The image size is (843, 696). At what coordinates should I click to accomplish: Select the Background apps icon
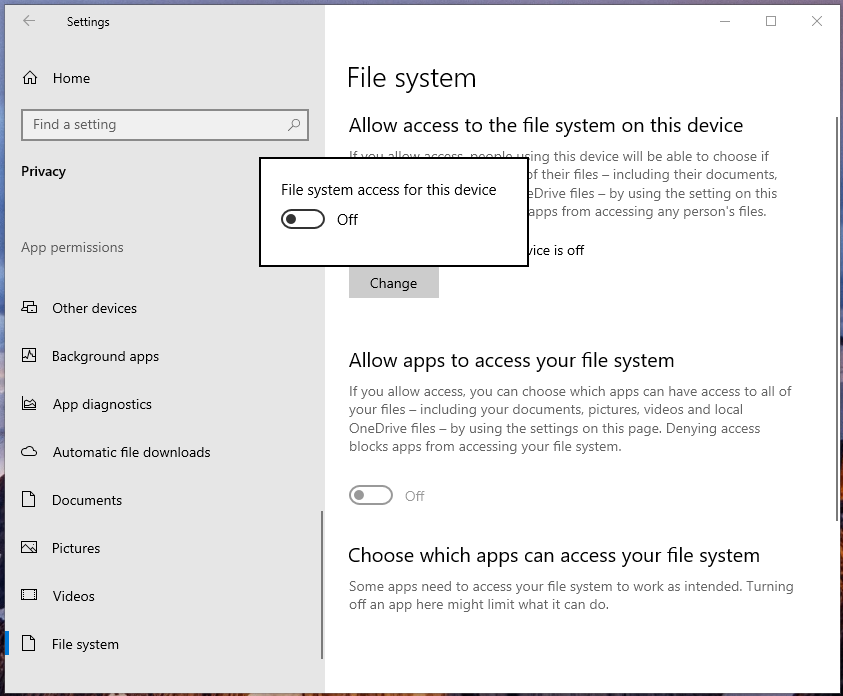coord(30,356)
